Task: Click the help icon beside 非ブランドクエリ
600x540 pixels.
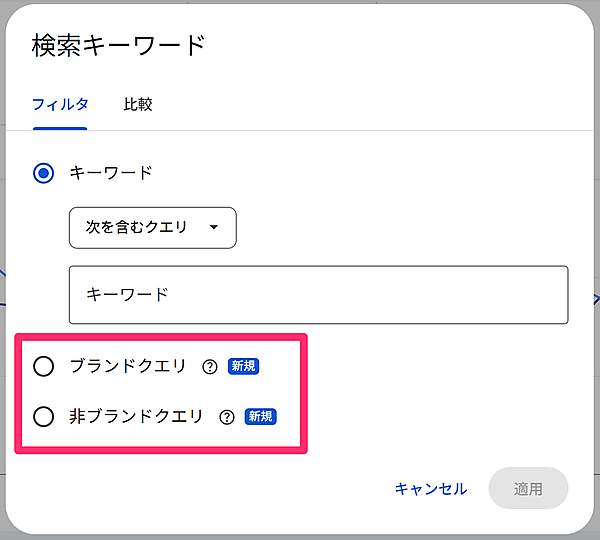Action: point(227,417)
